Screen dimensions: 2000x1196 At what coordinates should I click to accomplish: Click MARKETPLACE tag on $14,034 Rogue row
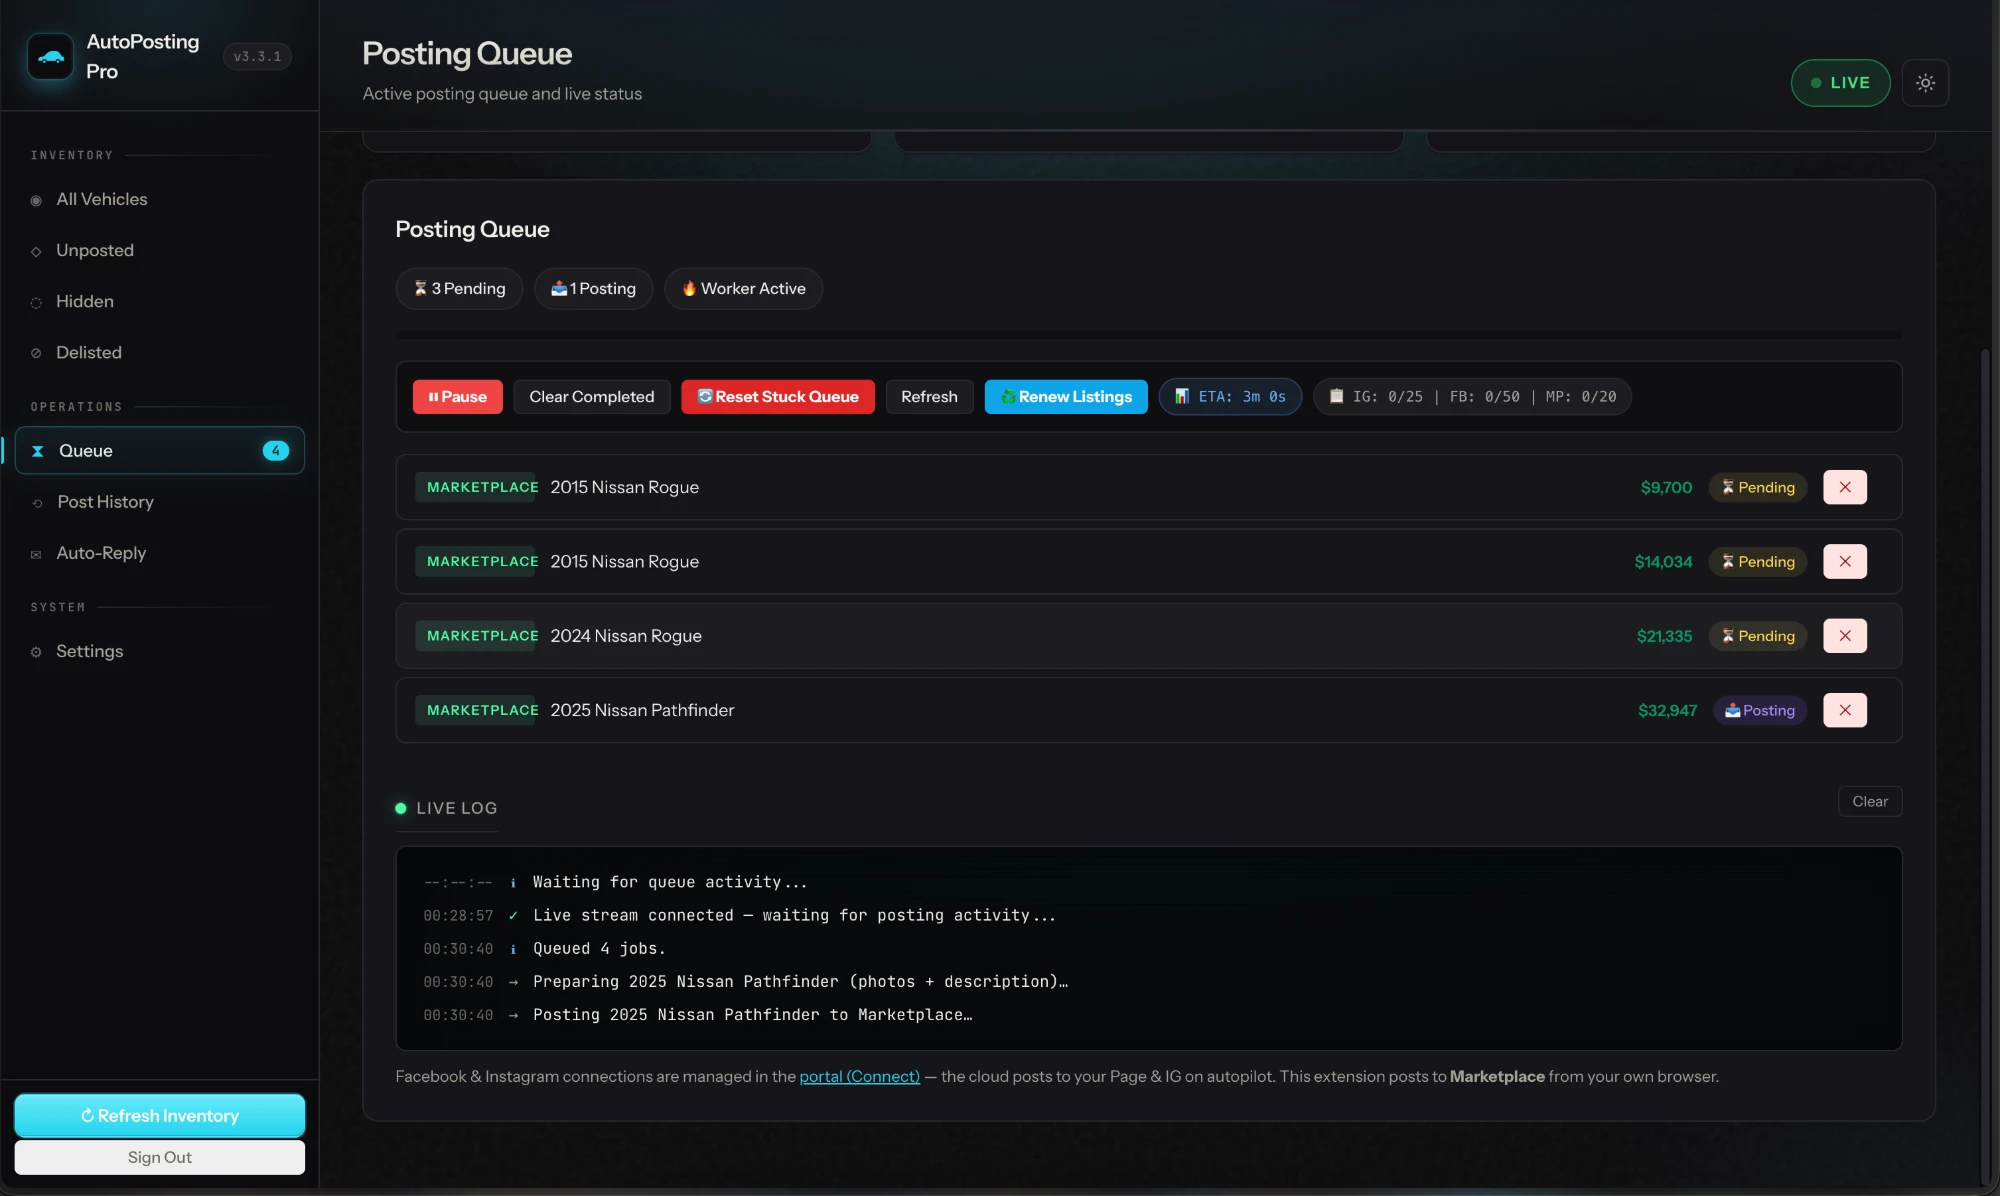click(477, 562)
